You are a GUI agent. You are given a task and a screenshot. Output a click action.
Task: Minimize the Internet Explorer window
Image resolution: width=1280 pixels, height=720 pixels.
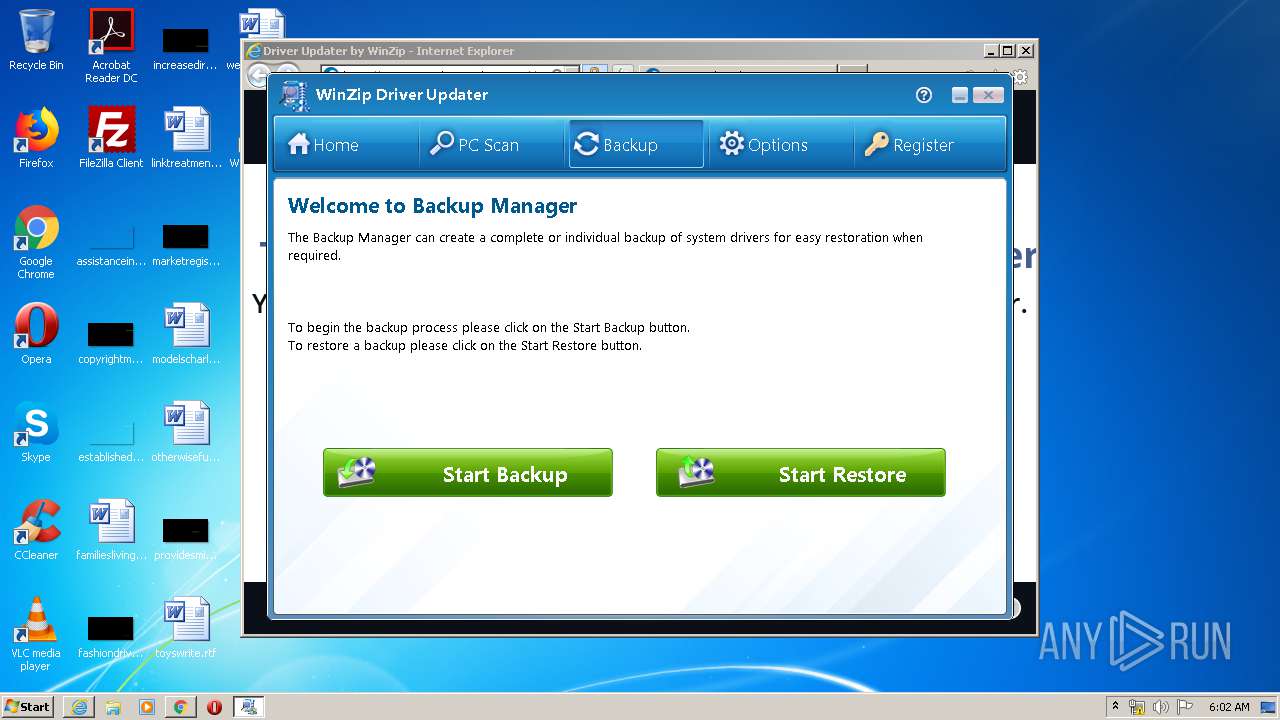pyautogui.click(x=991, y=51)
